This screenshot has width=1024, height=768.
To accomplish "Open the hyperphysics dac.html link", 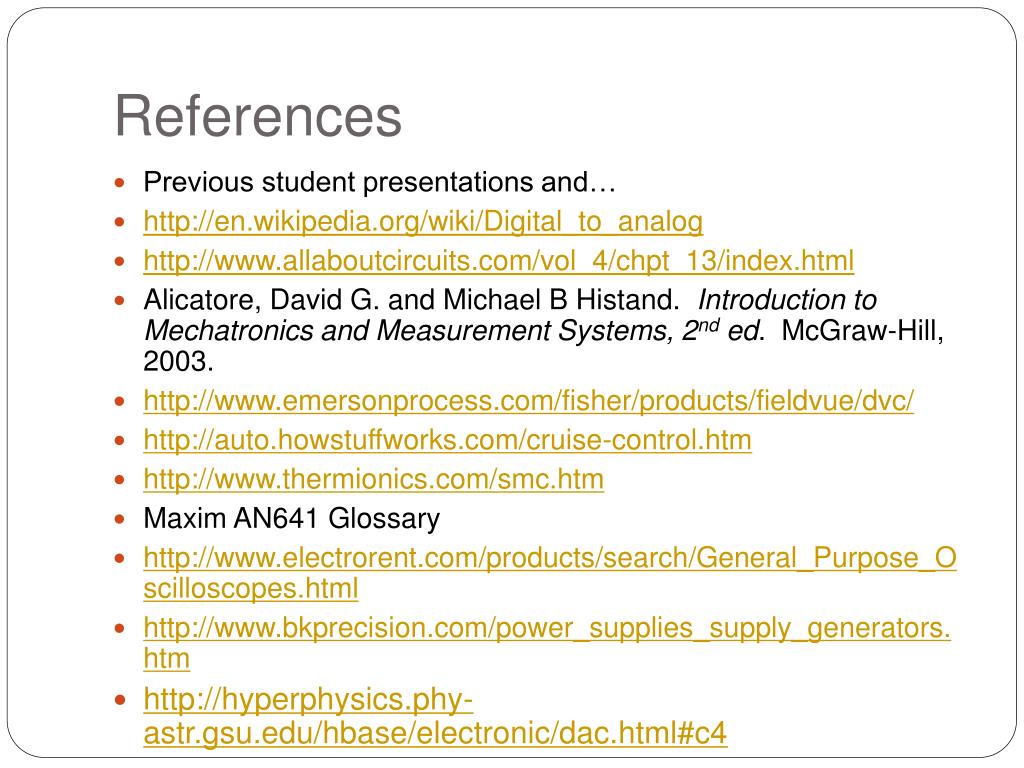I will (x=435, y=716).
